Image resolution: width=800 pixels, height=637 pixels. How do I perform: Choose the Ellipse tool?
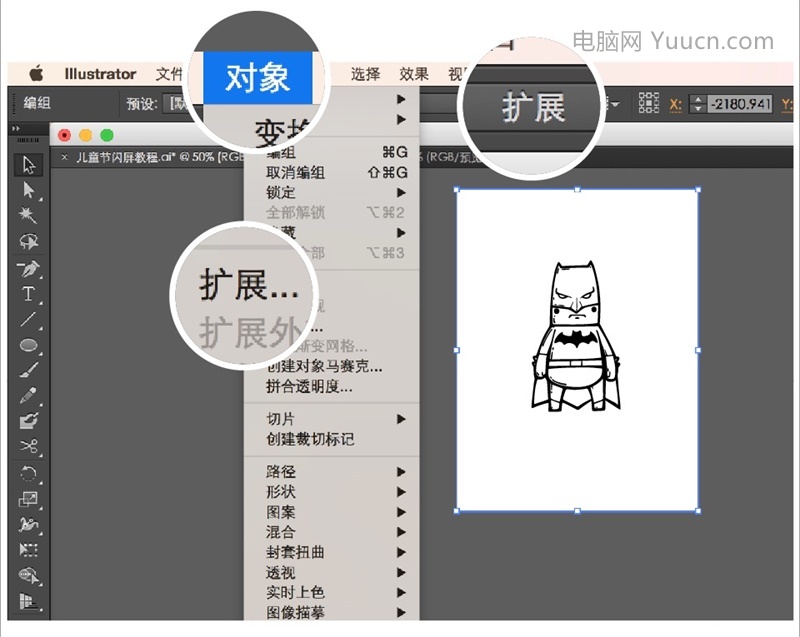coord(29,345)
